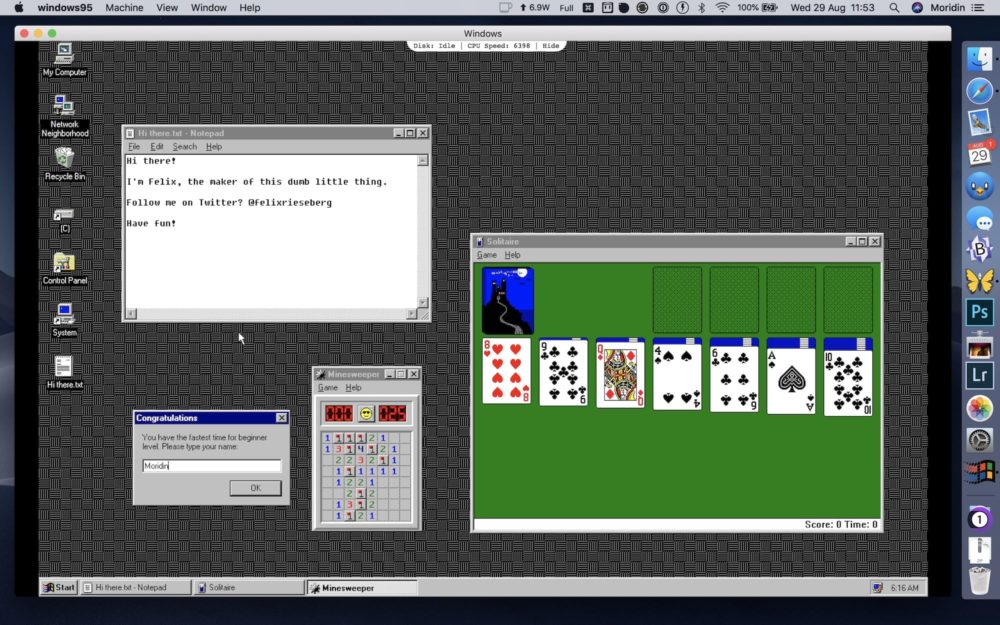Open Notification Center list icon in menu bar
This screenshot has height=625, width=1000.
977,8
